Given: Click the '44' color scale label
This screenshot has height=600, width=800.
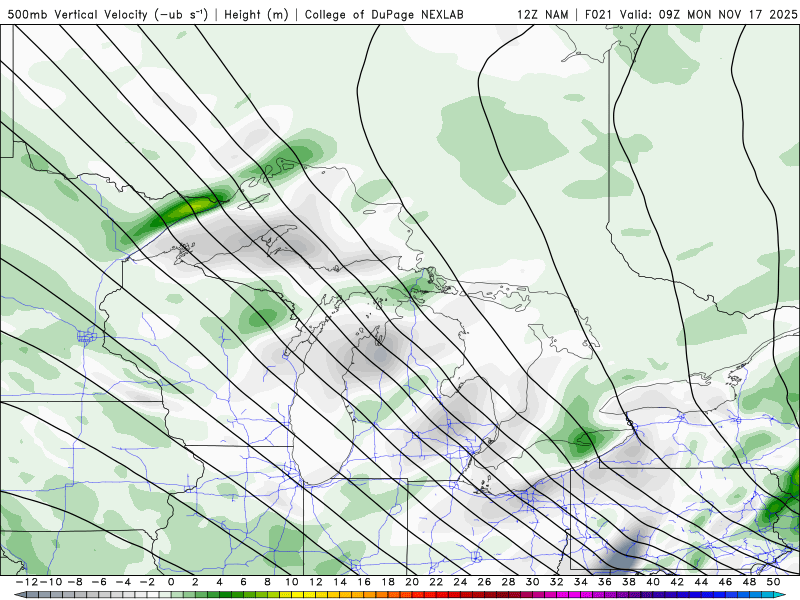Looking at the screenshot, I should (x=701, y=582).
